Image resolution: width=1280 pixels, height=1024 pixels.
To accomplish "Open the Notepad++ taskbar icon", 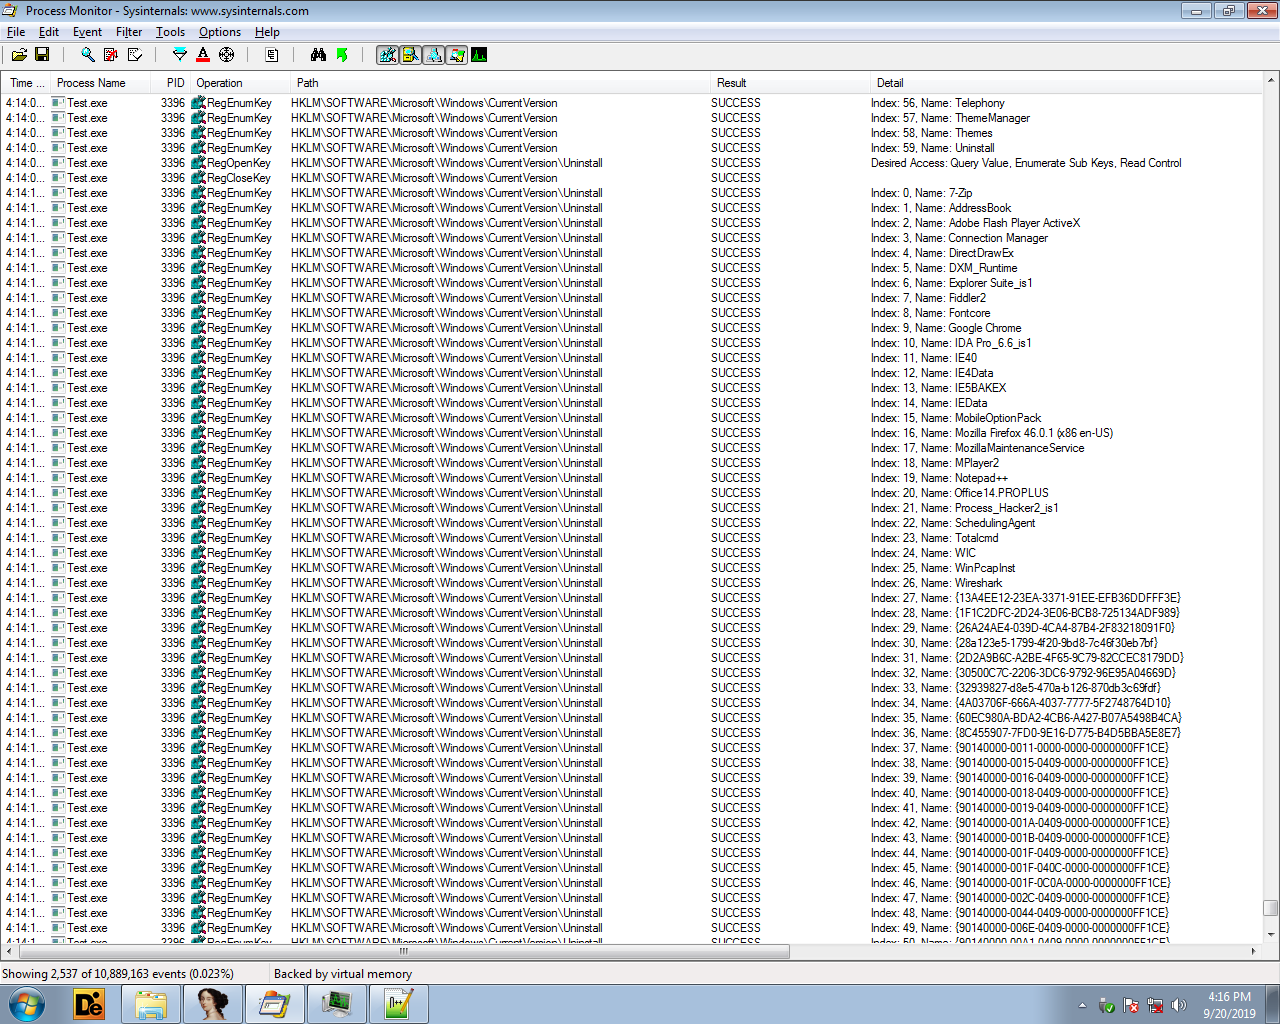I will (398, 1004).
